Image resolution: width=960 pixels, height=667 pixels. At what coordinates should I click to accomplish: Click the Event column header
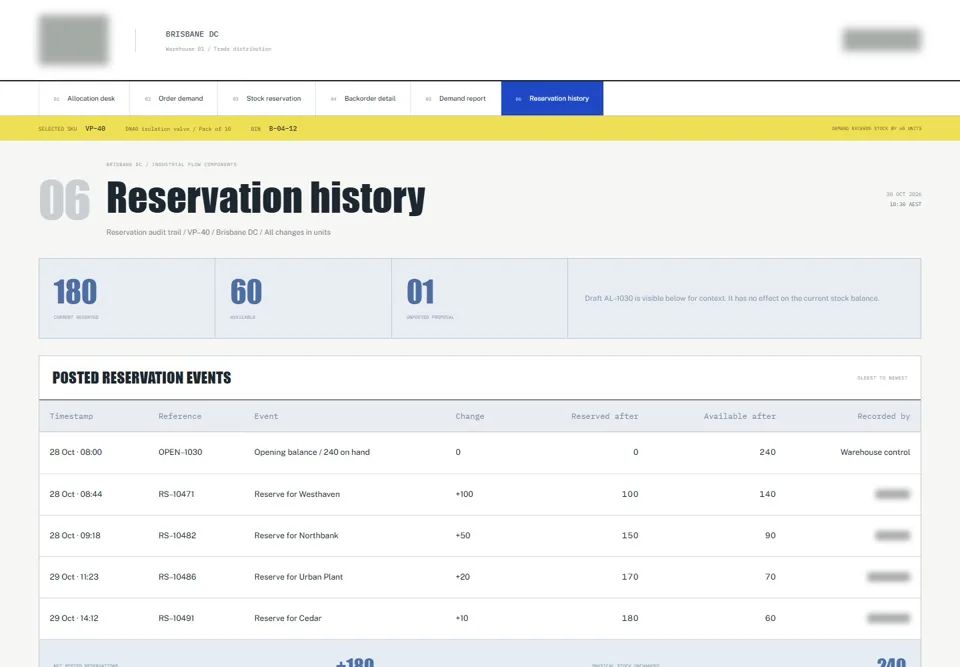coord(266,416)
